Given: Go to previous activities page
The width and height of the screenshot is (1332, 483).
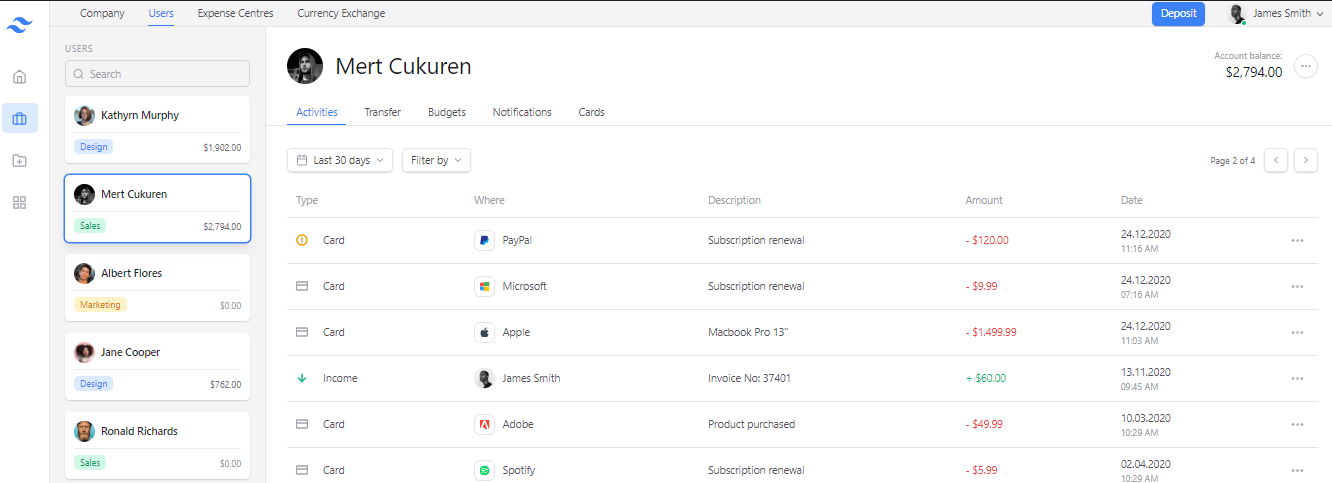Looking at the screenshot, I should (1276, 160).
